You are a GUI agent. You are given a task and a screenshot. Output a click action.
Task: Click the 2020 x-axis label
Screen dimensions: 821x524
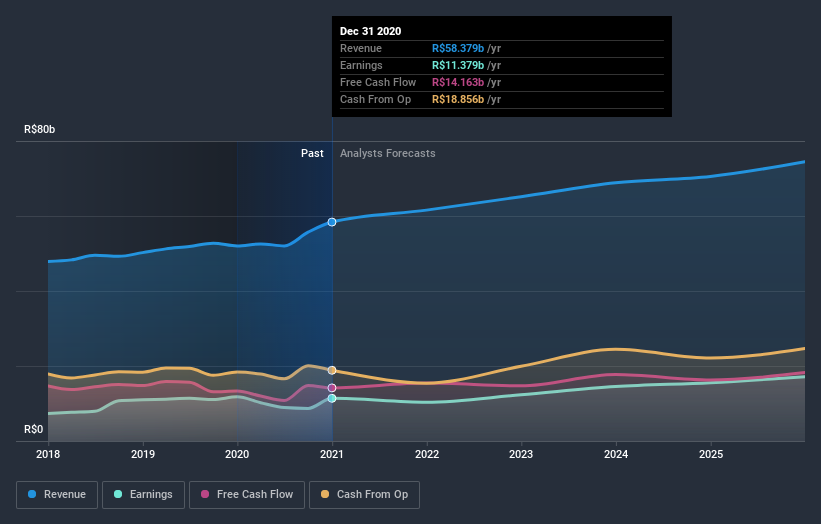pos(237,454)
